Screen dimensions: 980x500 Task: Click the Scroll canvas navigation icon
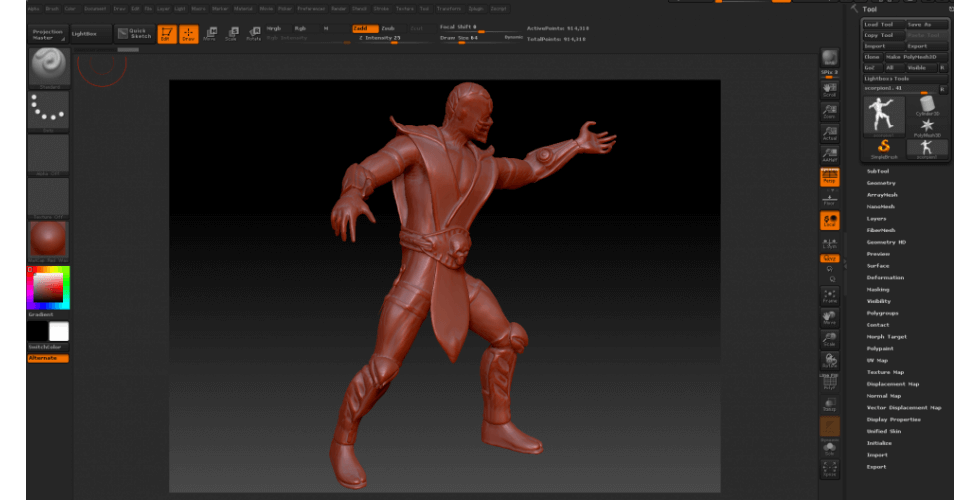(829, 88)
